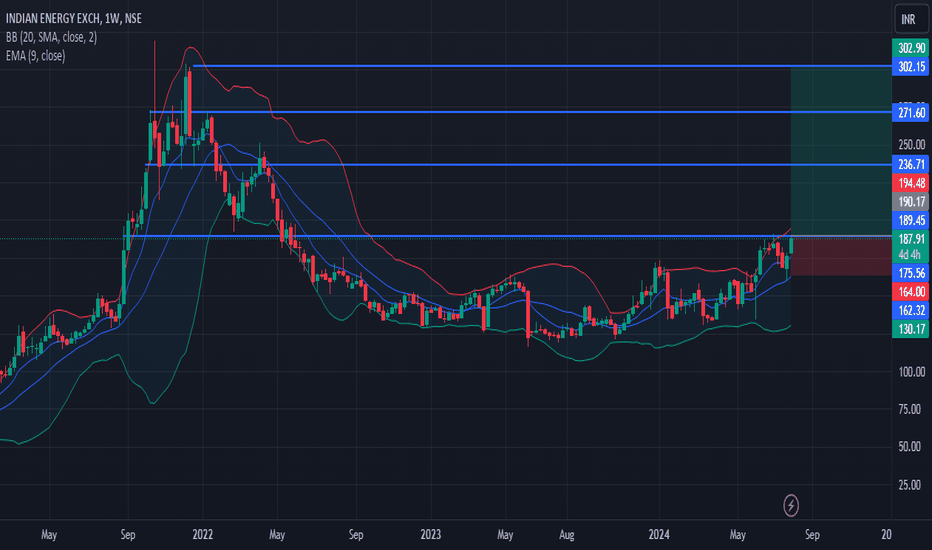Click the 164.00 red stop price label
Image resolution: width=932 pixels, height=550 pixels.
[911, 291]
